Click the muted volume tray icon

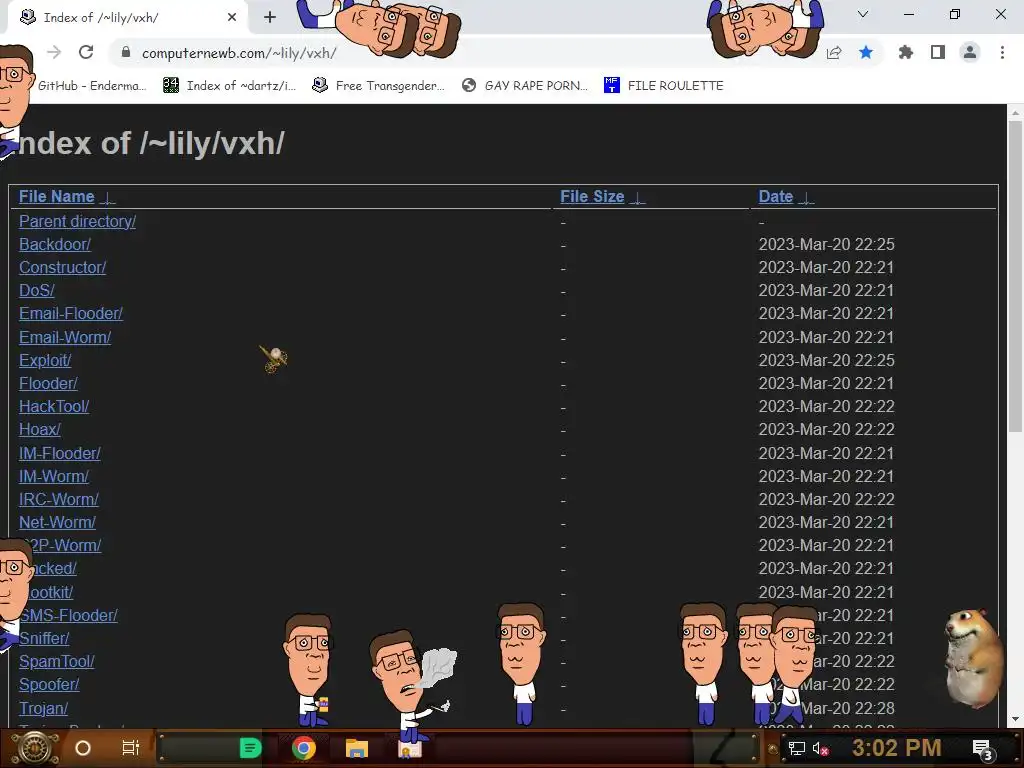tap(820, 748)
